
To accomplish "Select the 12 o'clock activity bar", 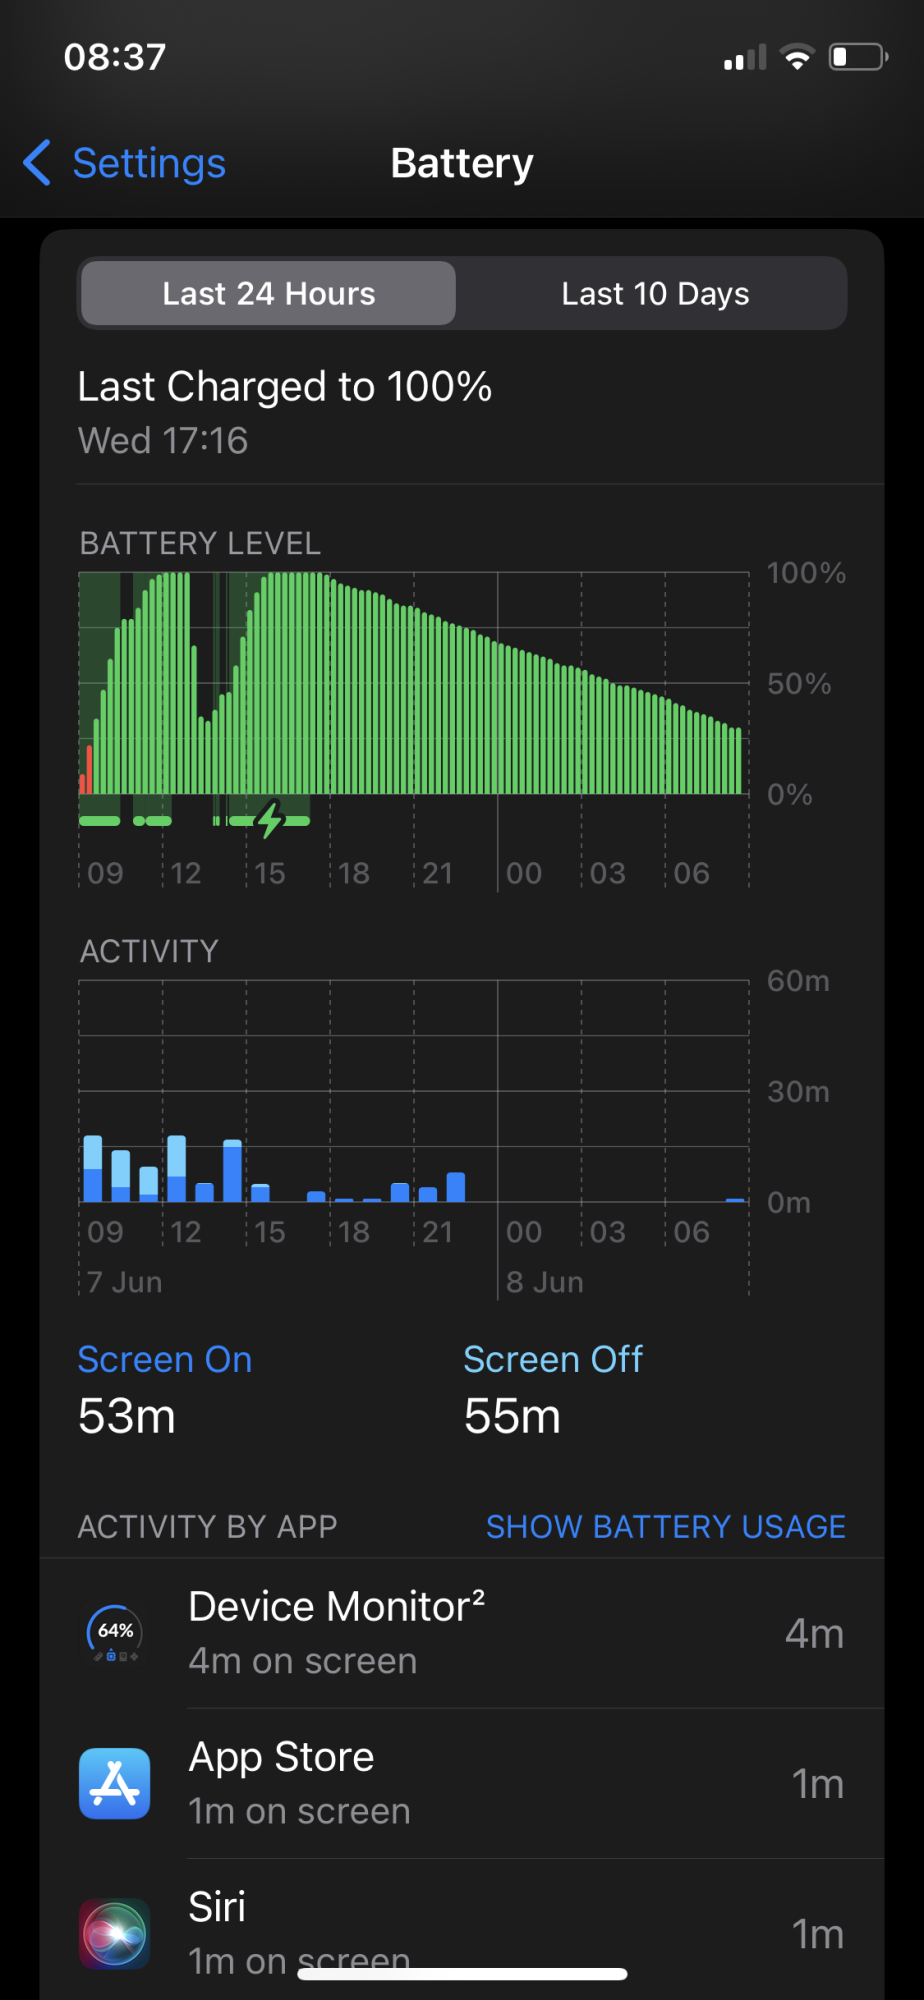I will [x=177, y=1168].
